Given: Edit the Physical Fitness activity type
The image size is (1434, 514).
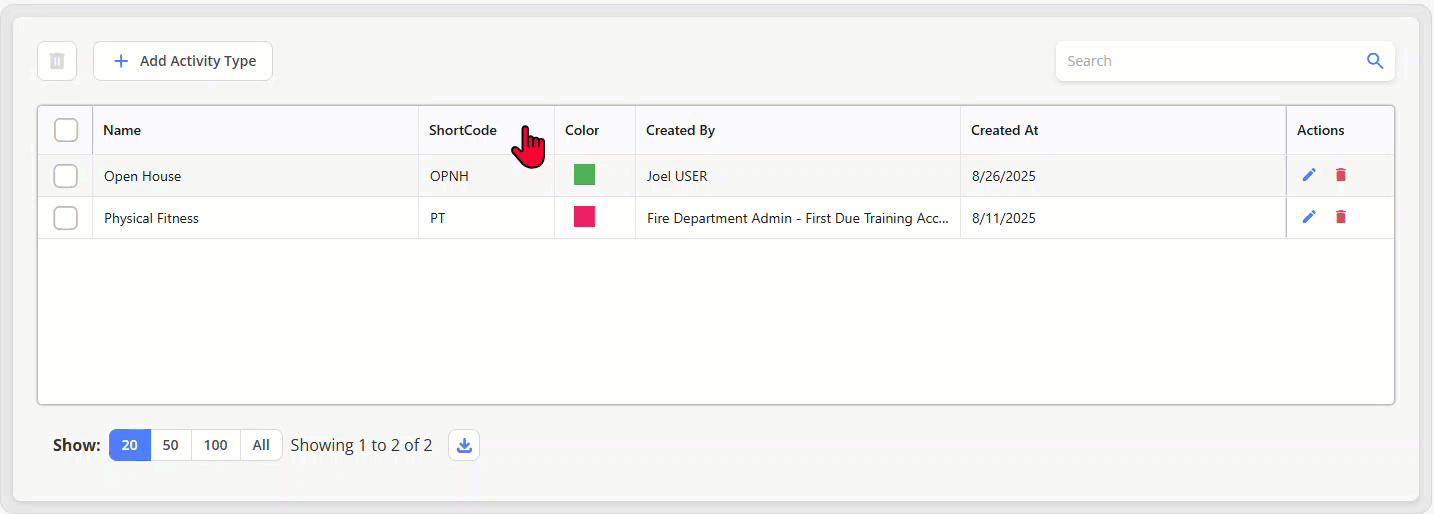Looking at the screenshot, I should pos(1309,217).
